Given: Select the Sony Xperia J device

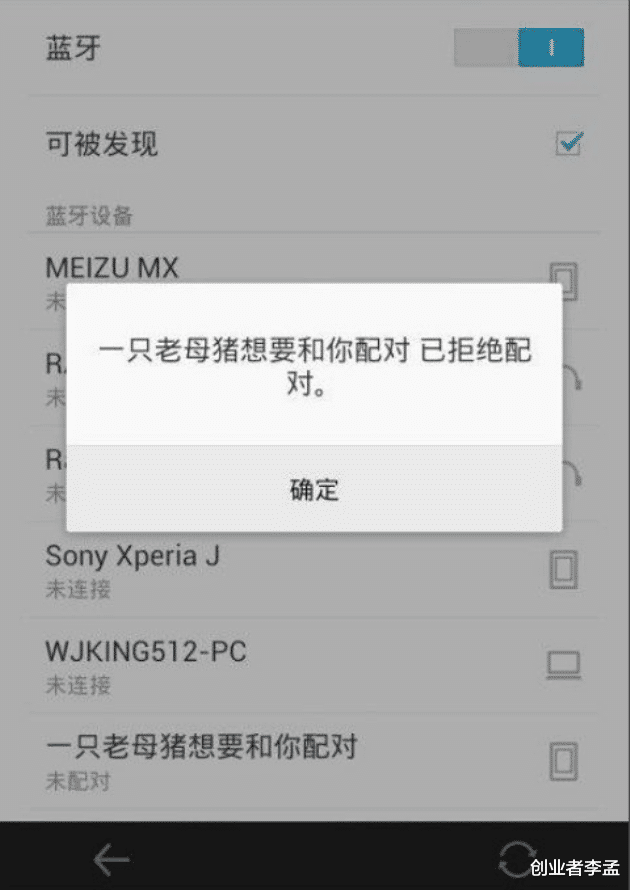Looking at the screenshot, I should tap(314, 570).
